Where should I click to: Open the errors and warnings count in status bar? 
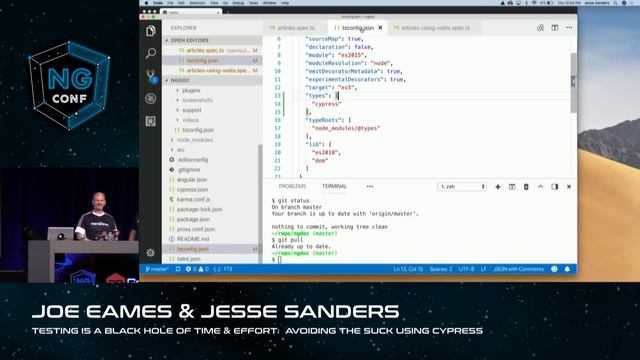pos(197,269)
